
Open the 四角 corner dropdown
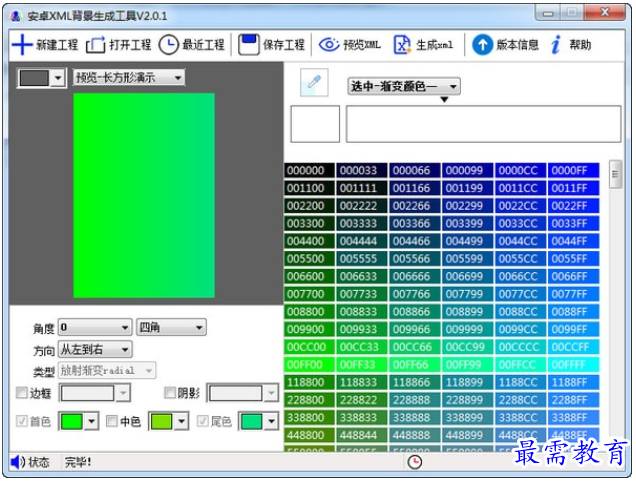pos(171,327)
